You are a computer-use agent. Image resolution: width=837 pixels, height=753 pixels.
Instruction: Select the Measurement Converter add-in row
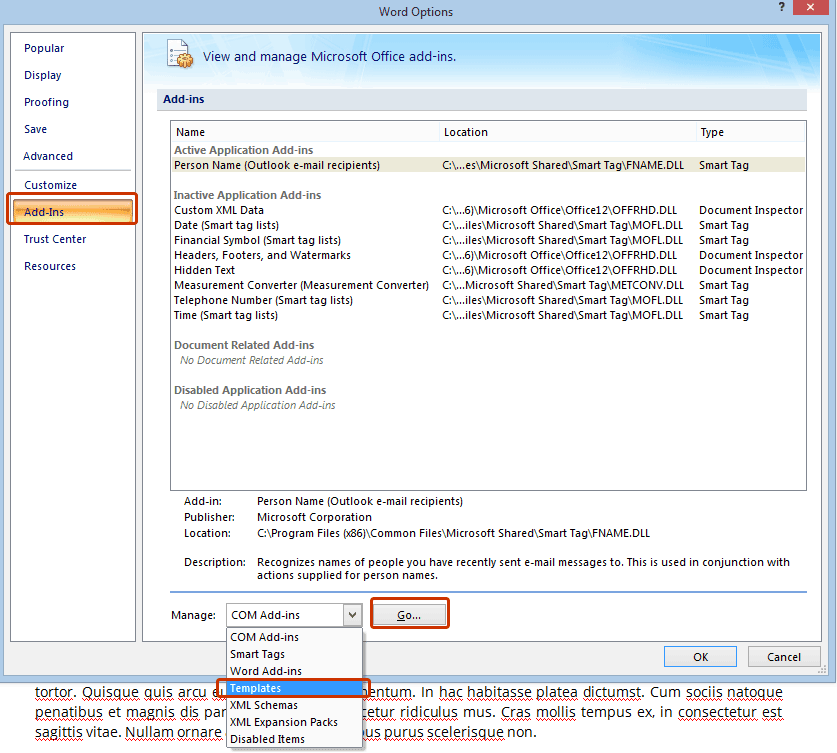tap(488, 284)
